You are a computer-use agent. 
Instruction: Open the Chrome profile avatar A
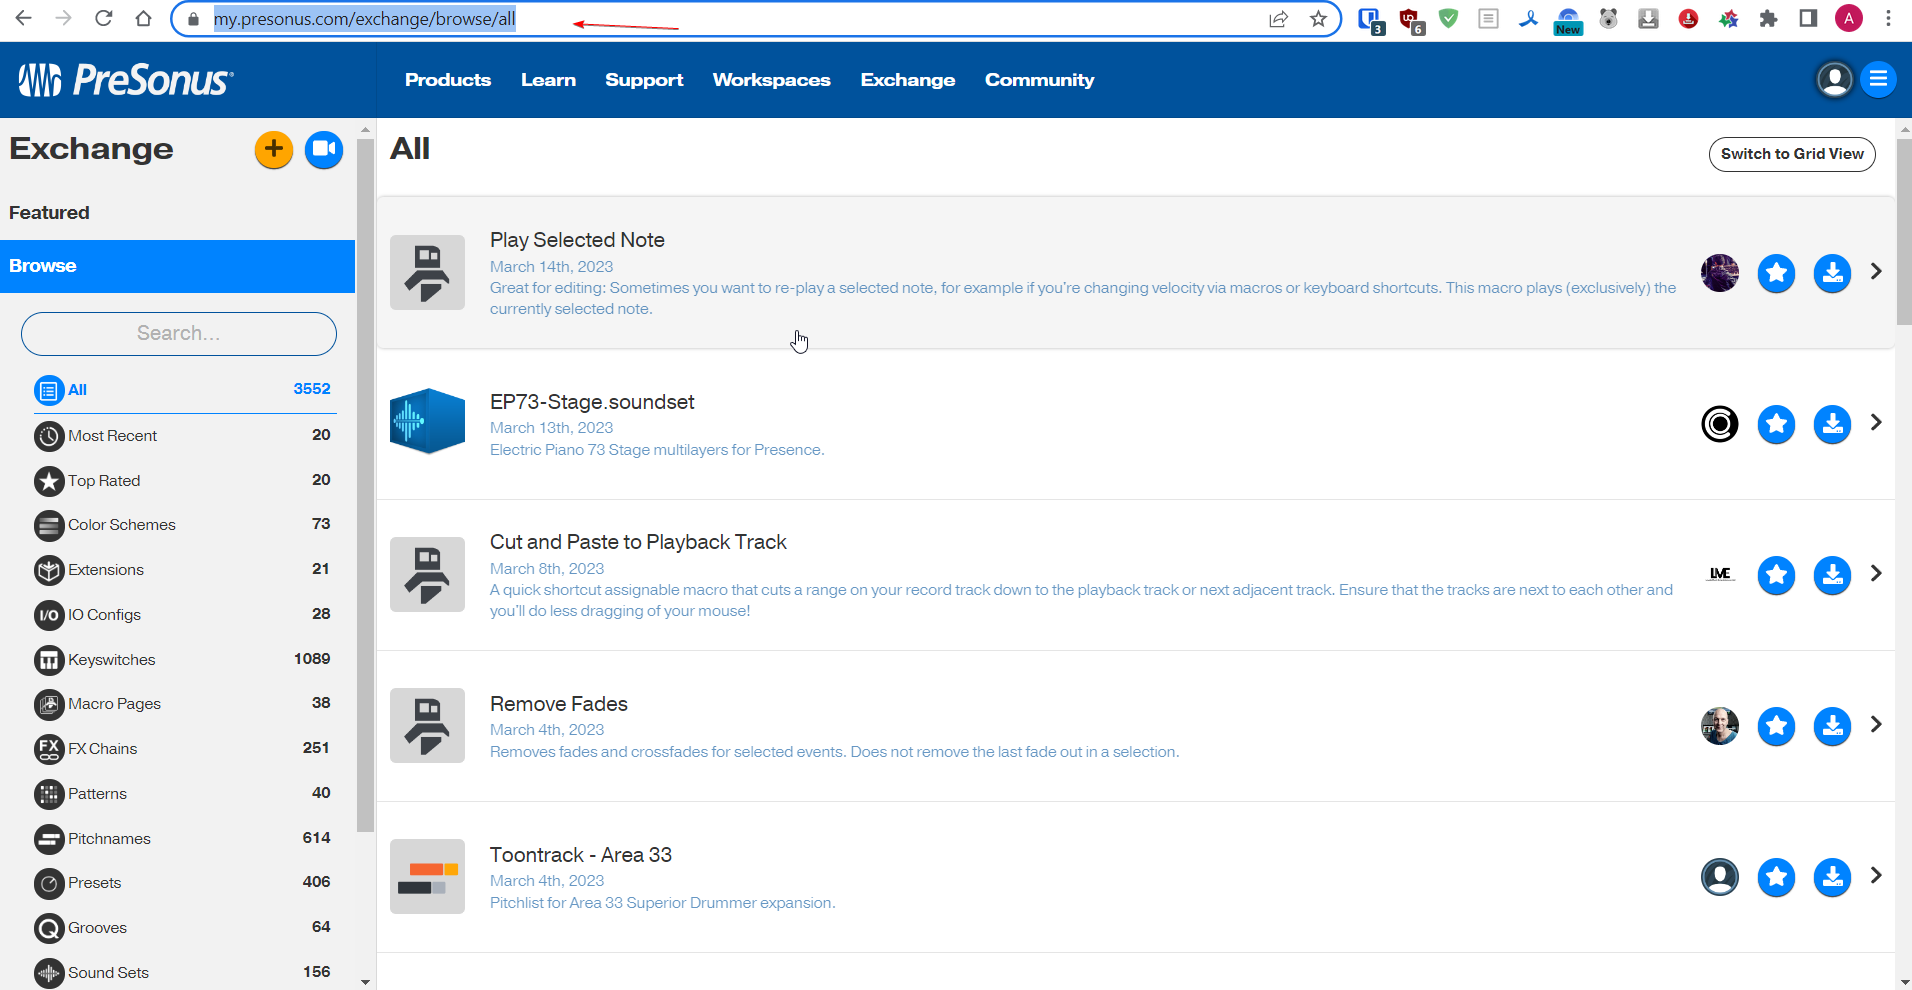tap(1849, 18)
